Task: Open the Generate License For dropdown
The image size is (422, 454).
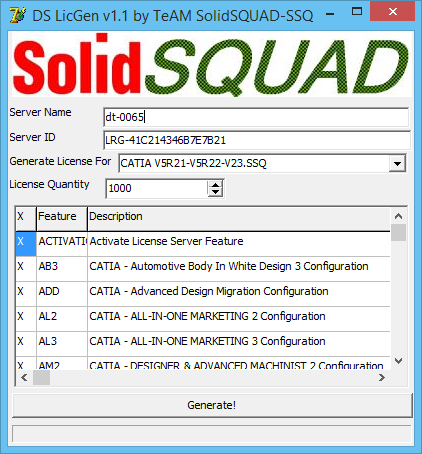Action: coord(397,163)
